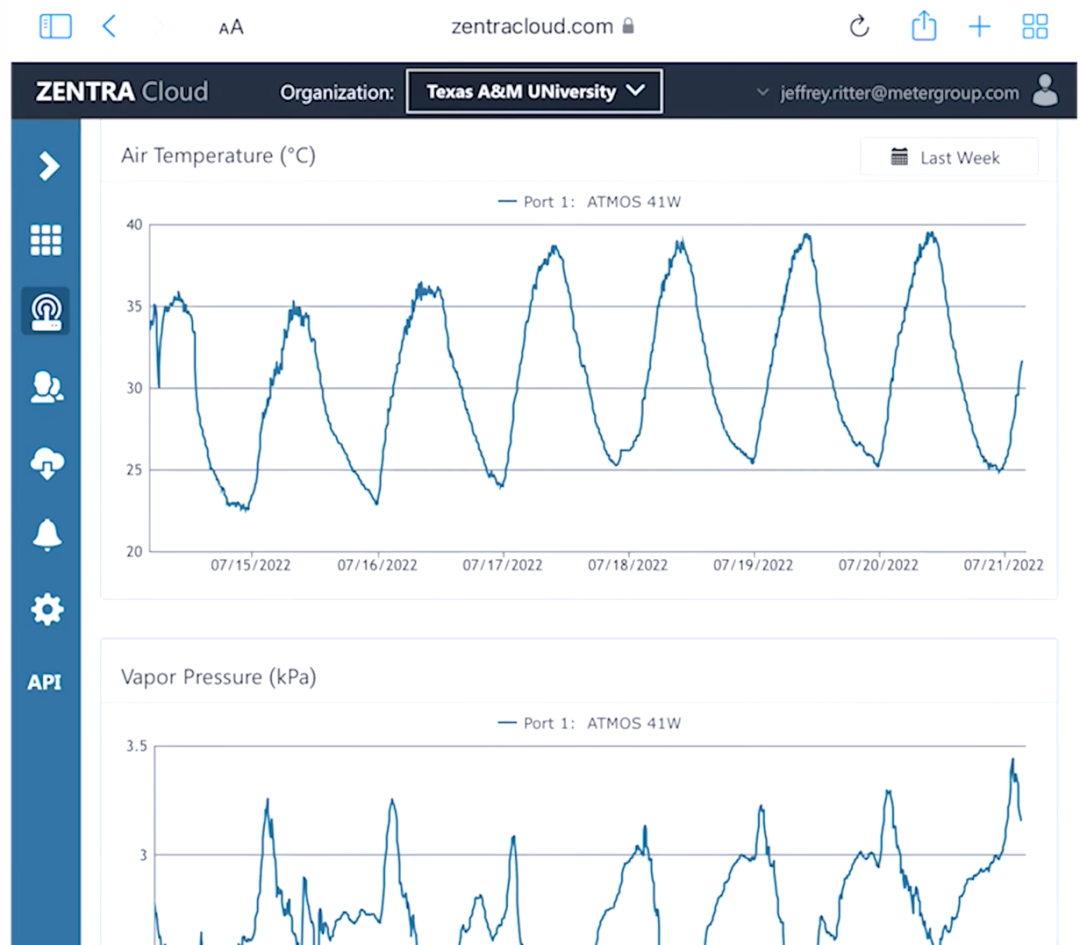Screen dimensions: 1080x945
Task: Click the ZENTRA Cloud logo
Action: pos(122,92)
